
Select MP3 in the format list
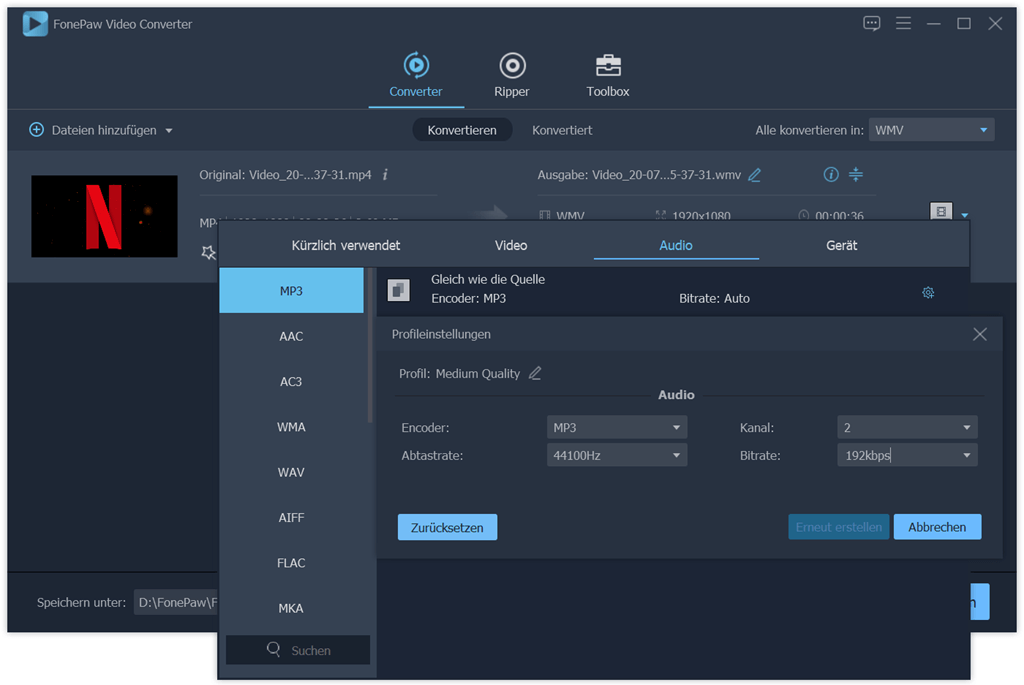(291, 291)
